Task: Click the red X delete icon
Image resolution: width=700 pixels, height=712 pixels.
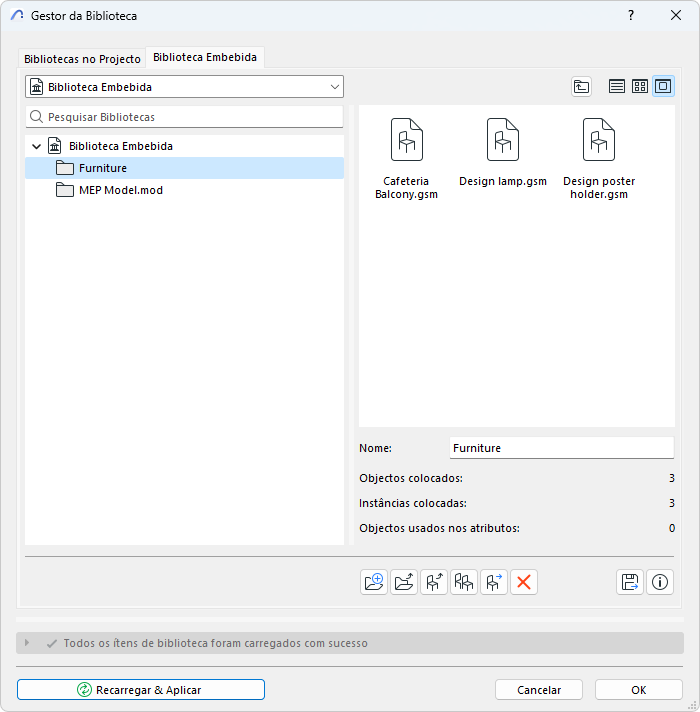Action: coord(523,582)
